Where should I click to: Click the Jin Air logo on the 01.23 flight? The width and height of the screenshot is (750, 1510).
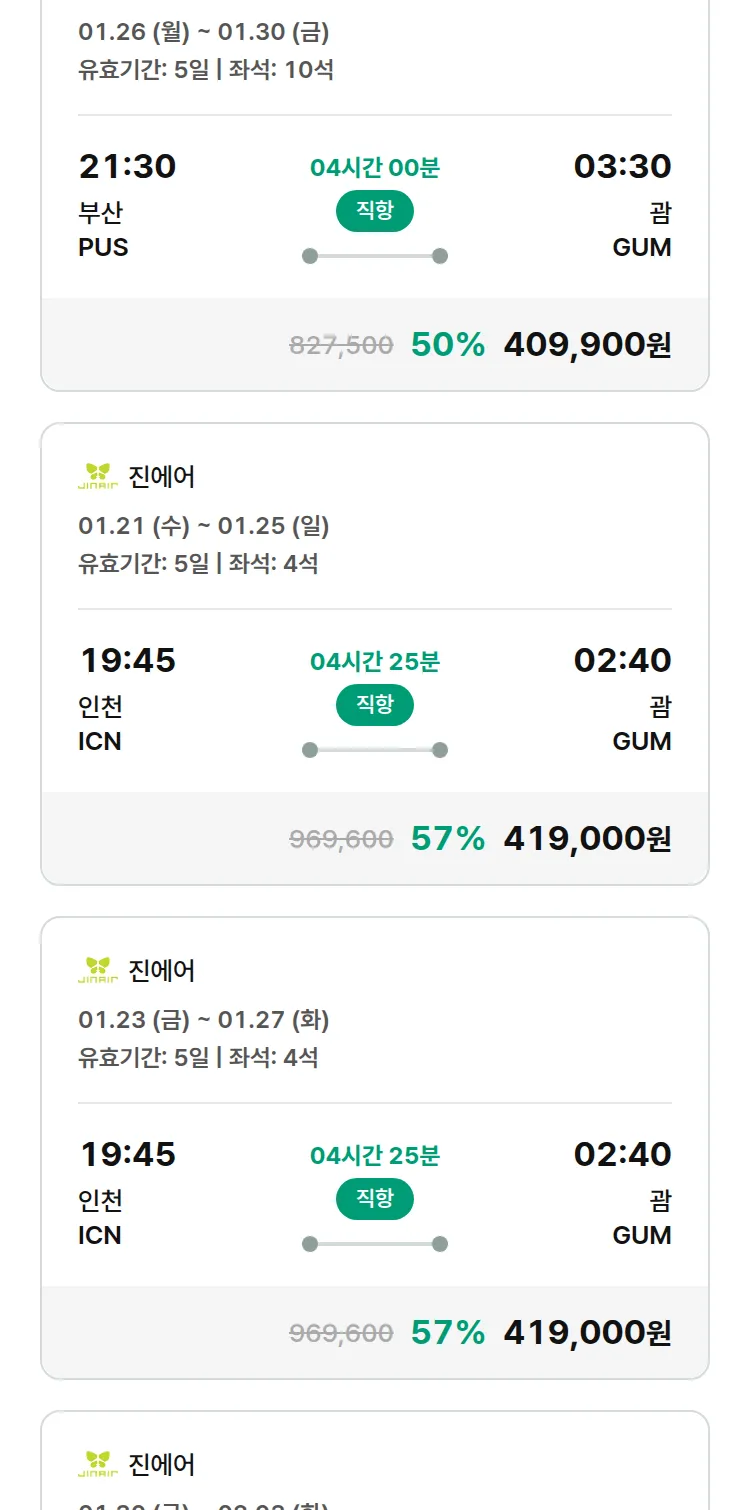(x=98, y=970)
